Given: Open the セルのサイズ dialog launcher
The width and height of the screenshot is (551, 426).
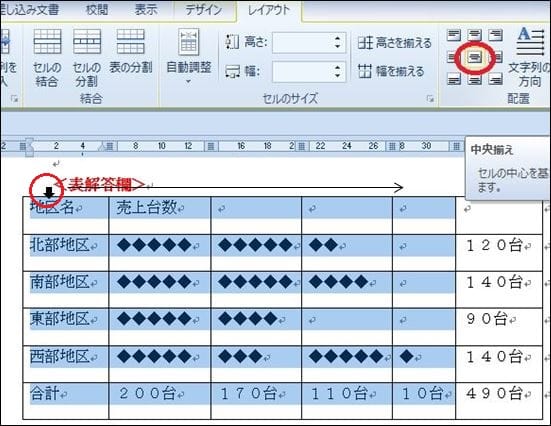Looking at the screenshot, I should point(430,99).
